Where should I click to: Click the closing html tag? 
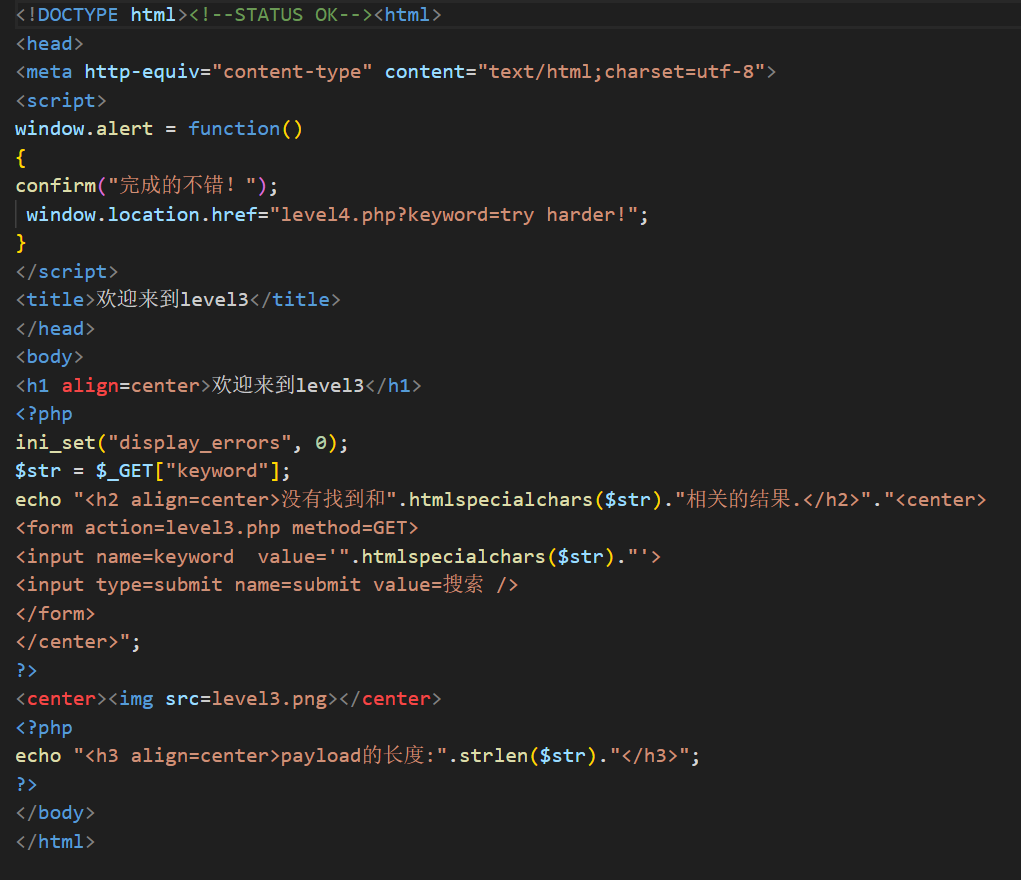(x=55, y=842)
